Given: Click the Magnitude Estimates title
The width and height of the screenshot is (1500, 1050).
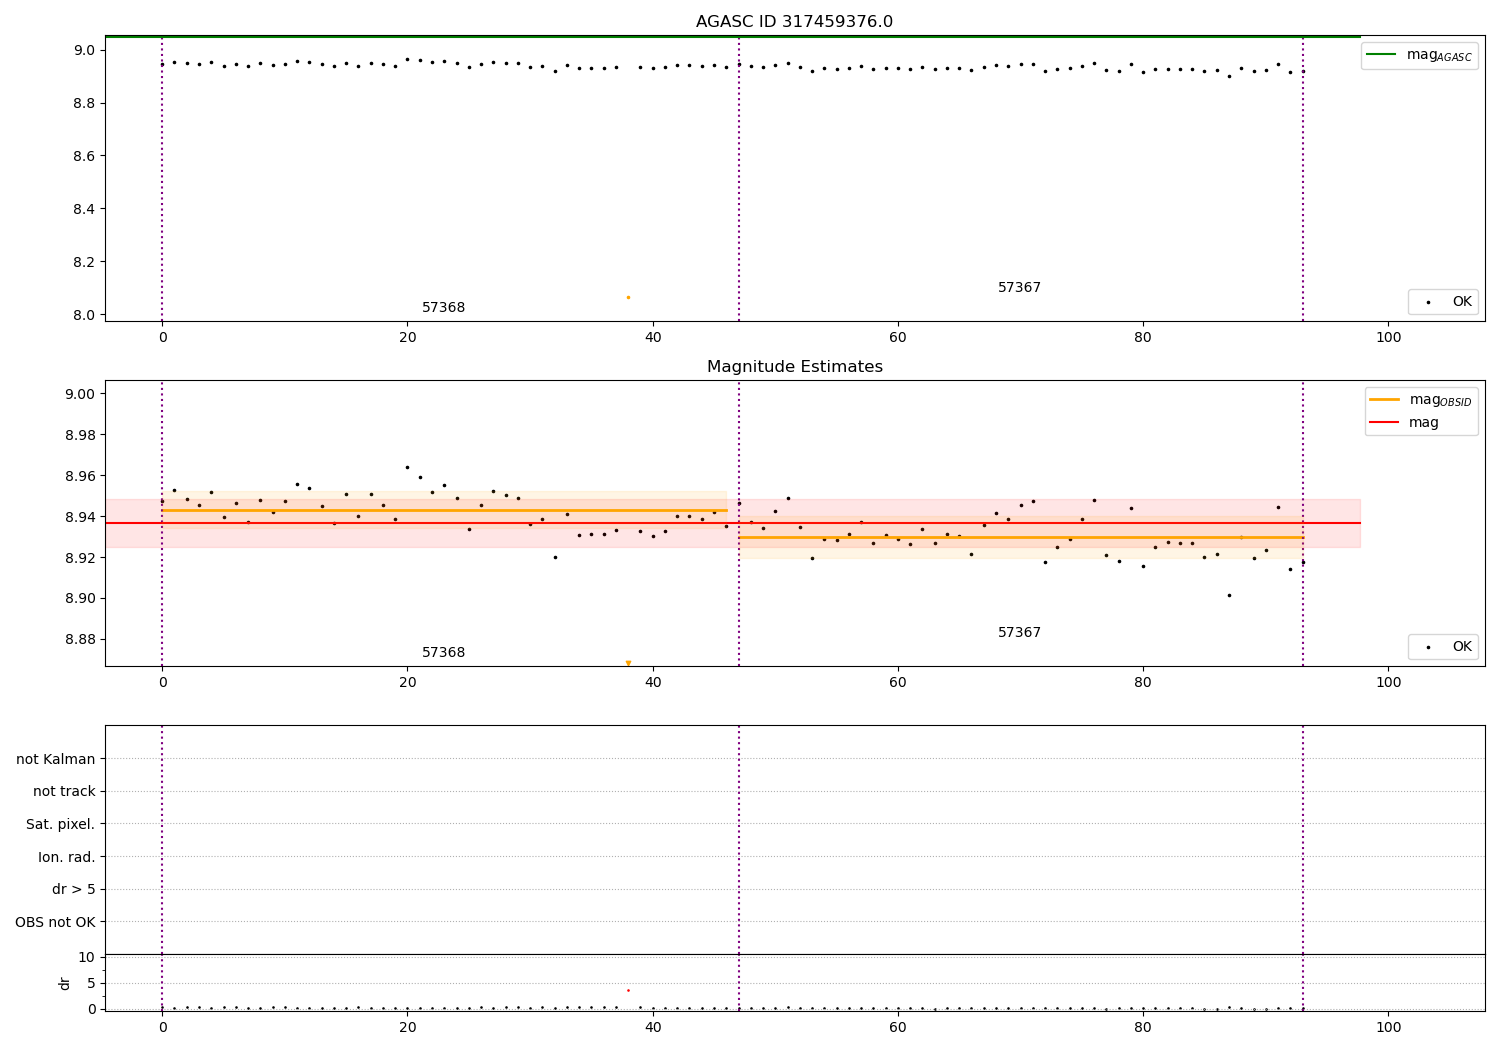Looking at the screenshot, I should pyautogui.click(x=794, y=367).
